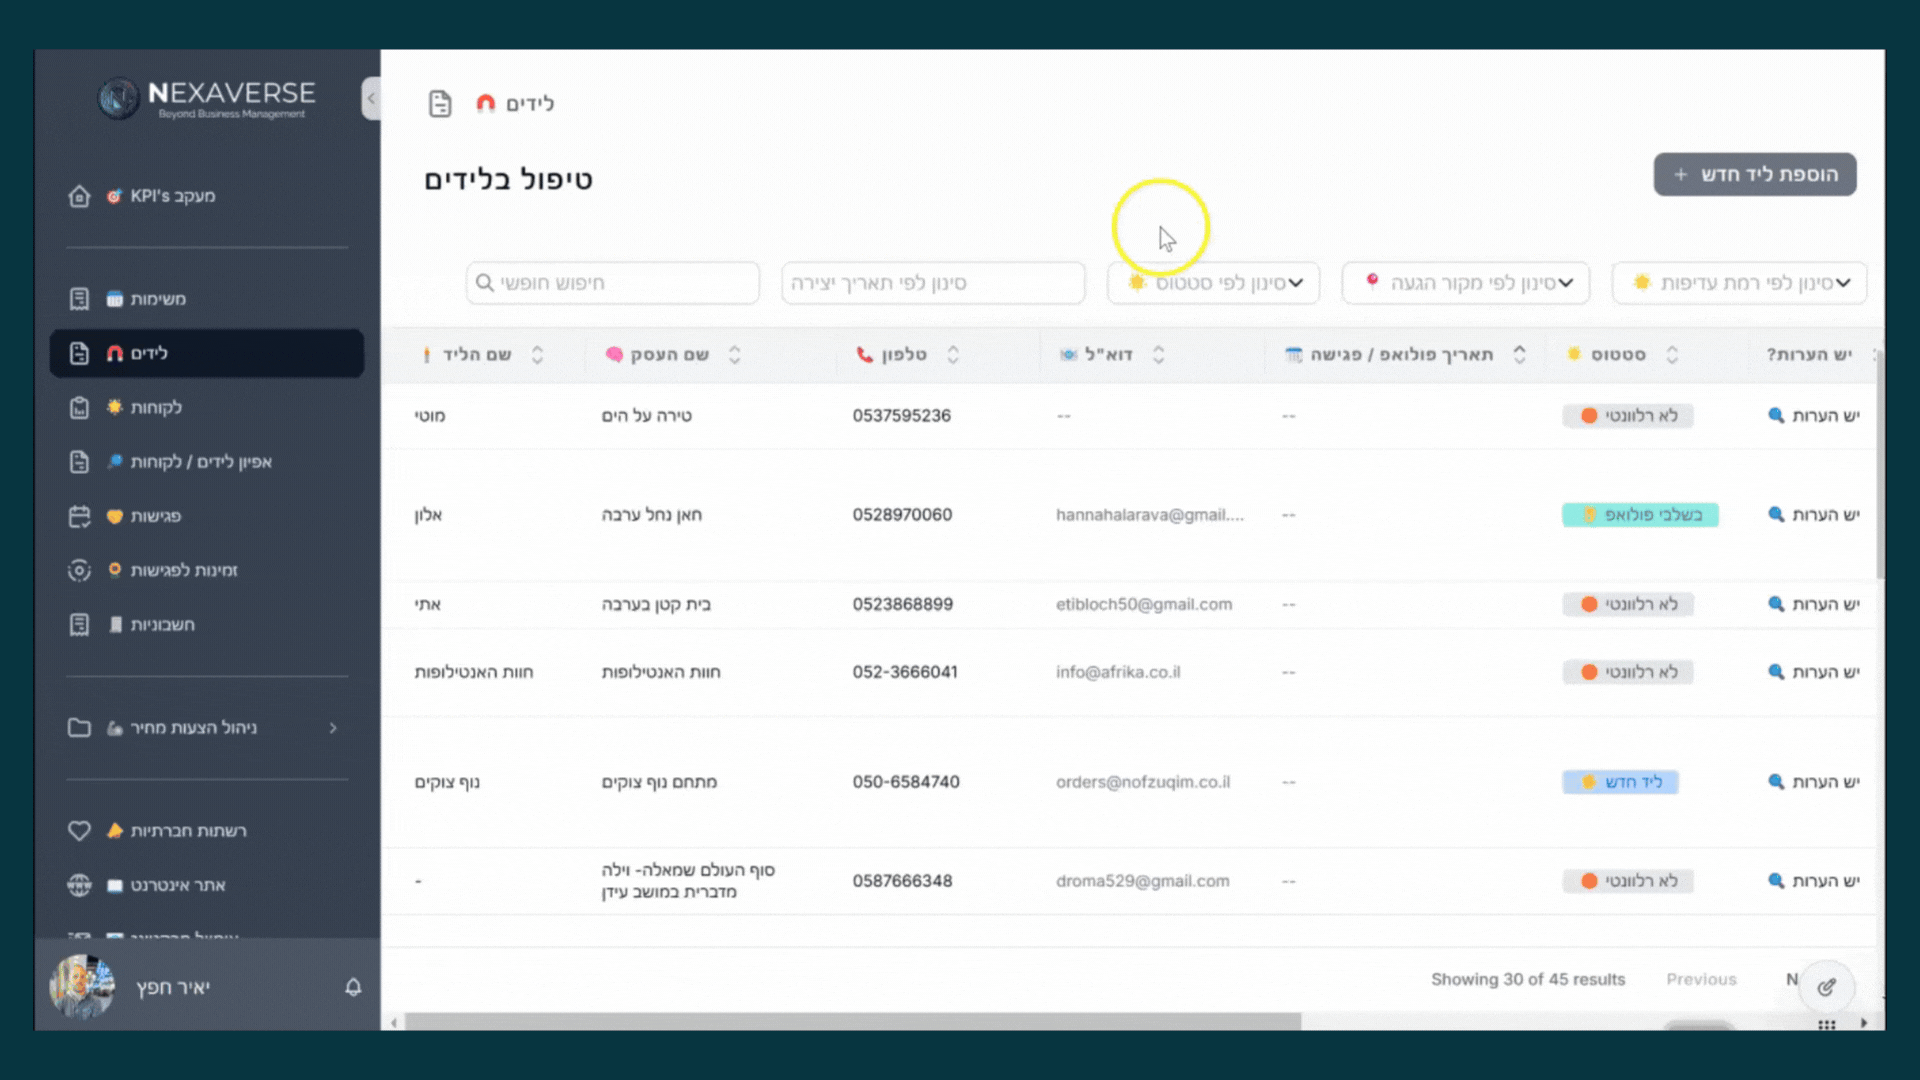Expand ניהול הצעות מחיר submenu

click(333, 728)
